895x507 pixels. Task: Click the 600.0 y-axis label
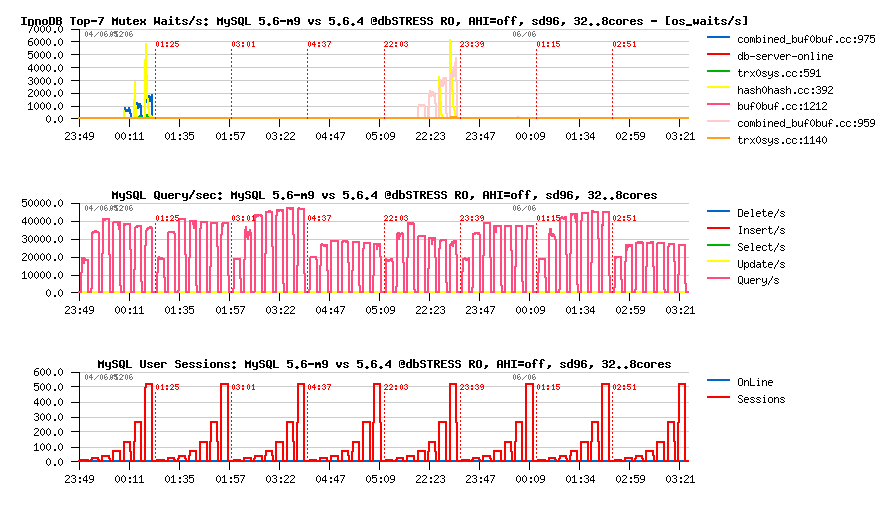pyautogui.click(x=49, y=372)
